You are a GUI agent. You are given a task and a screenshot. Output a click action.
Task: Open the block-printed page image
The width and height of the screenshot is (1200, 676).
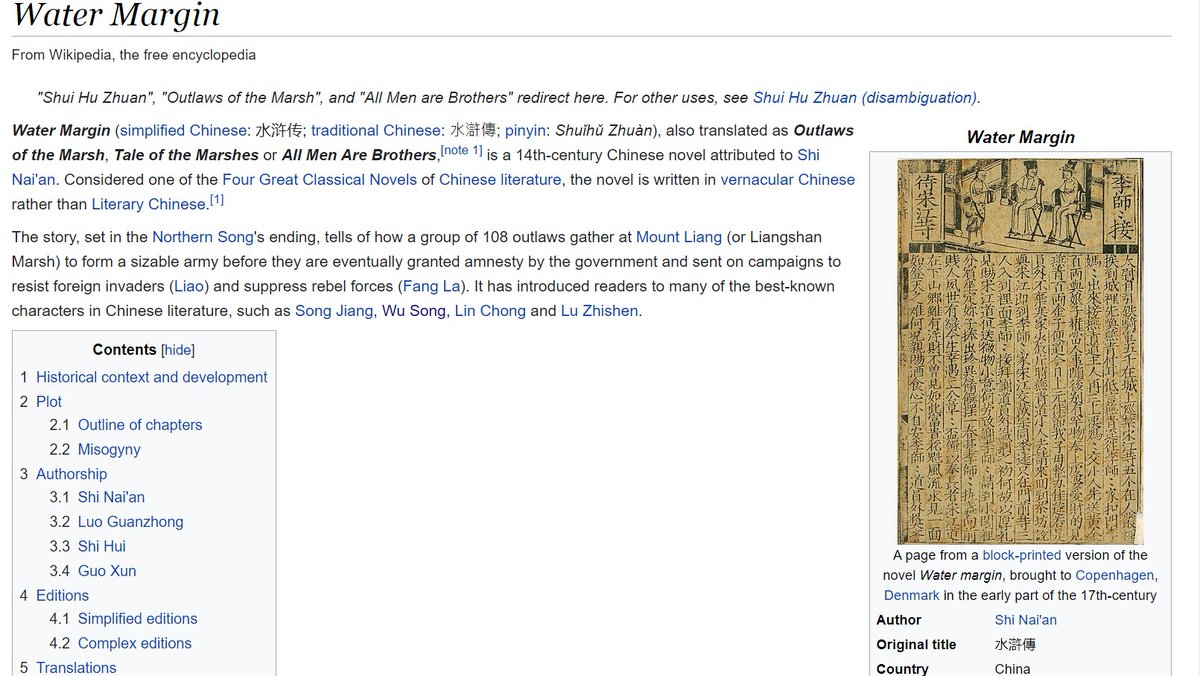click(1020, 351)
